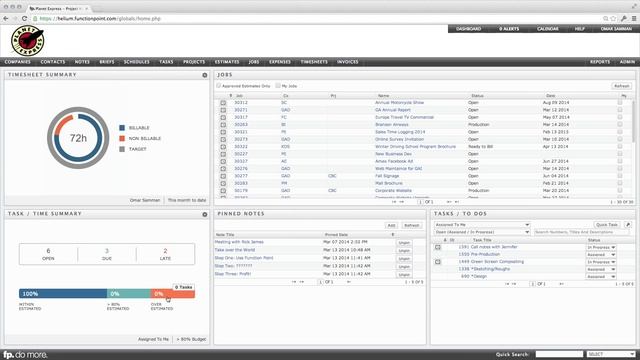Click the row icon for job 30179

(223, 191)
